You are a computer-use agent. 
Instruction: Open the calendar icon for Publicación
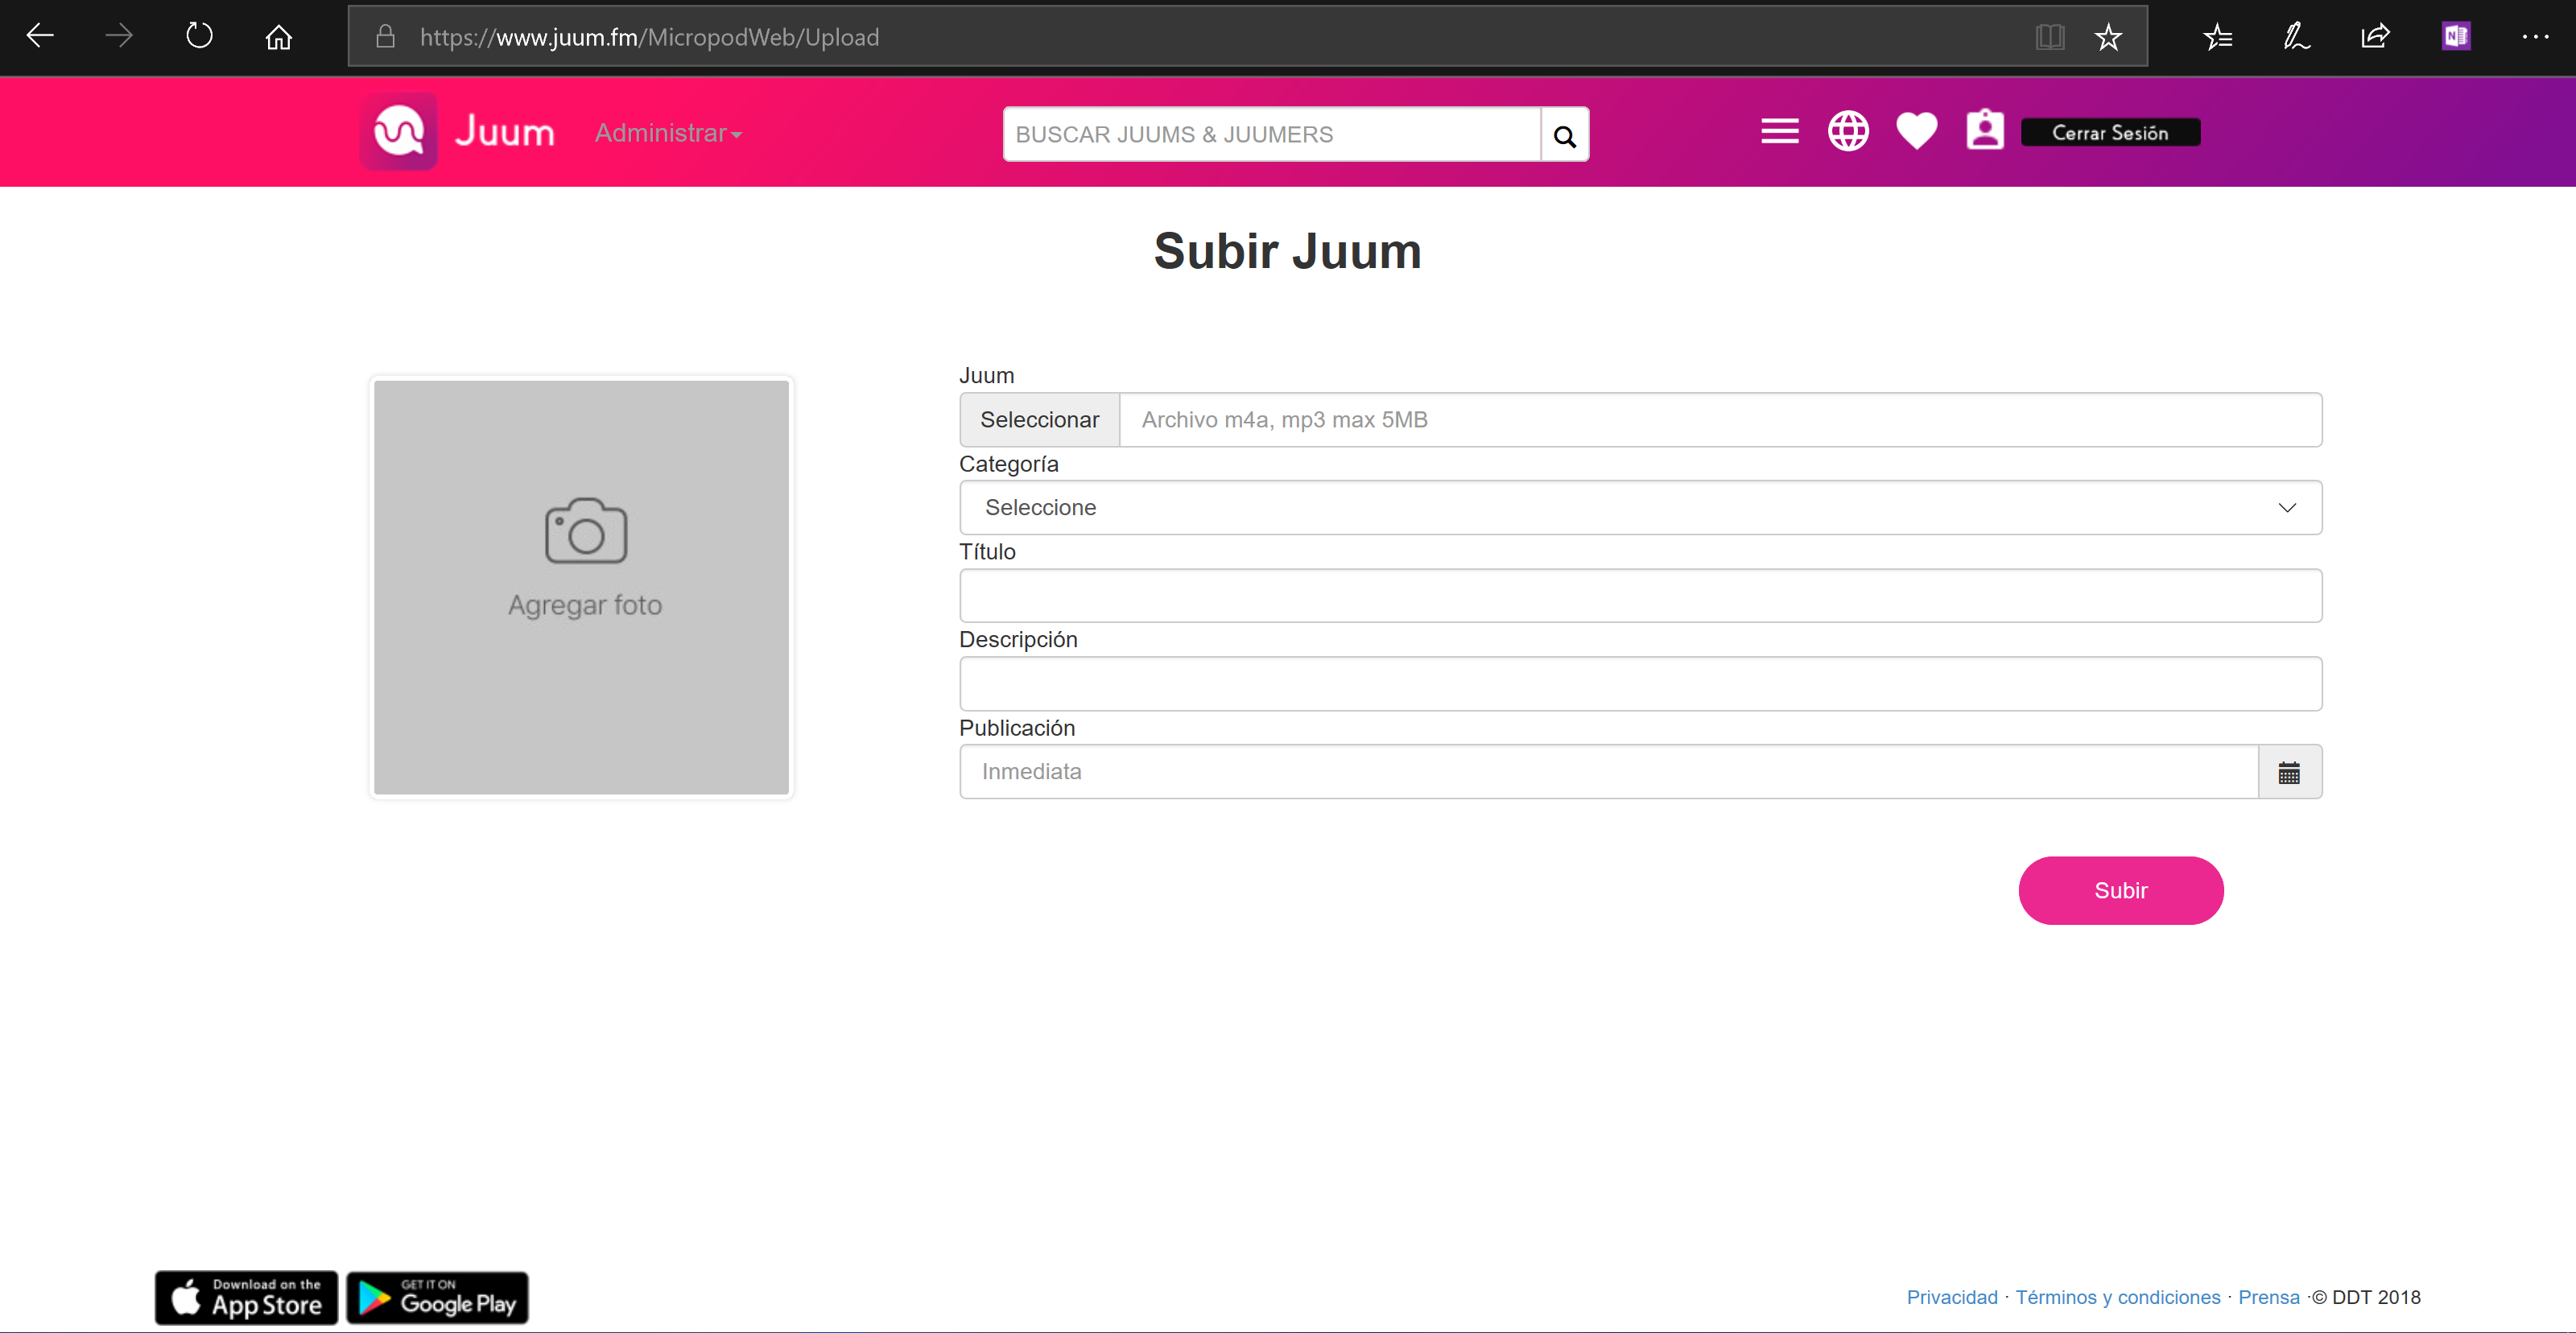click(2290, 771)
